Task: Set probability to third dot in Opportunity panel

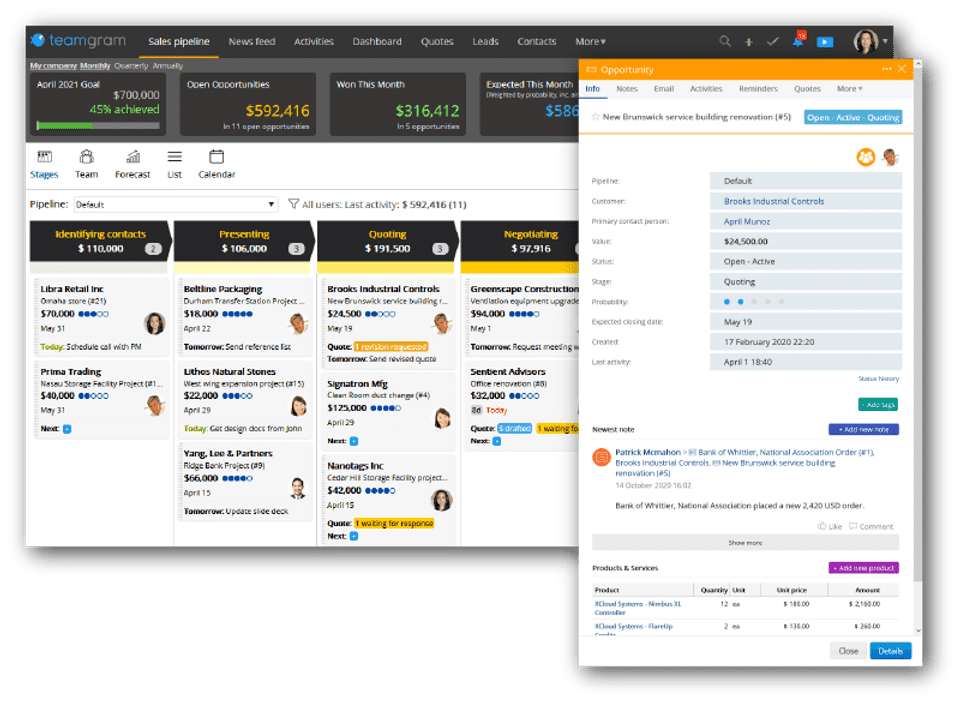Action: [x=754, y=302]
